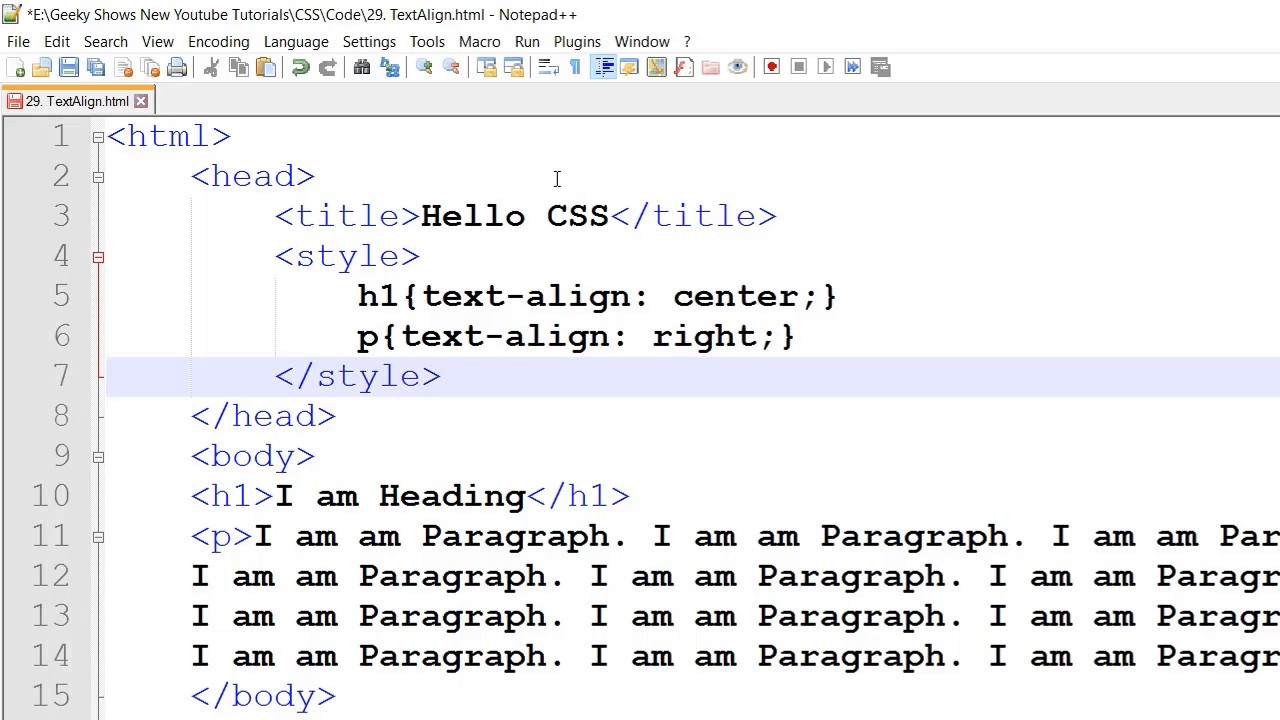
Task: Toggle synchronized horizontal scrolling icon
Action: [513, 67]
